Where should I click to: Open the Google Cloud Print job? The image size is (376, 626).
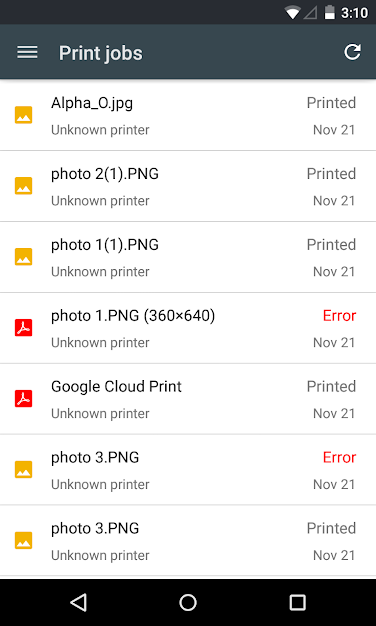(x=188, y=399)
